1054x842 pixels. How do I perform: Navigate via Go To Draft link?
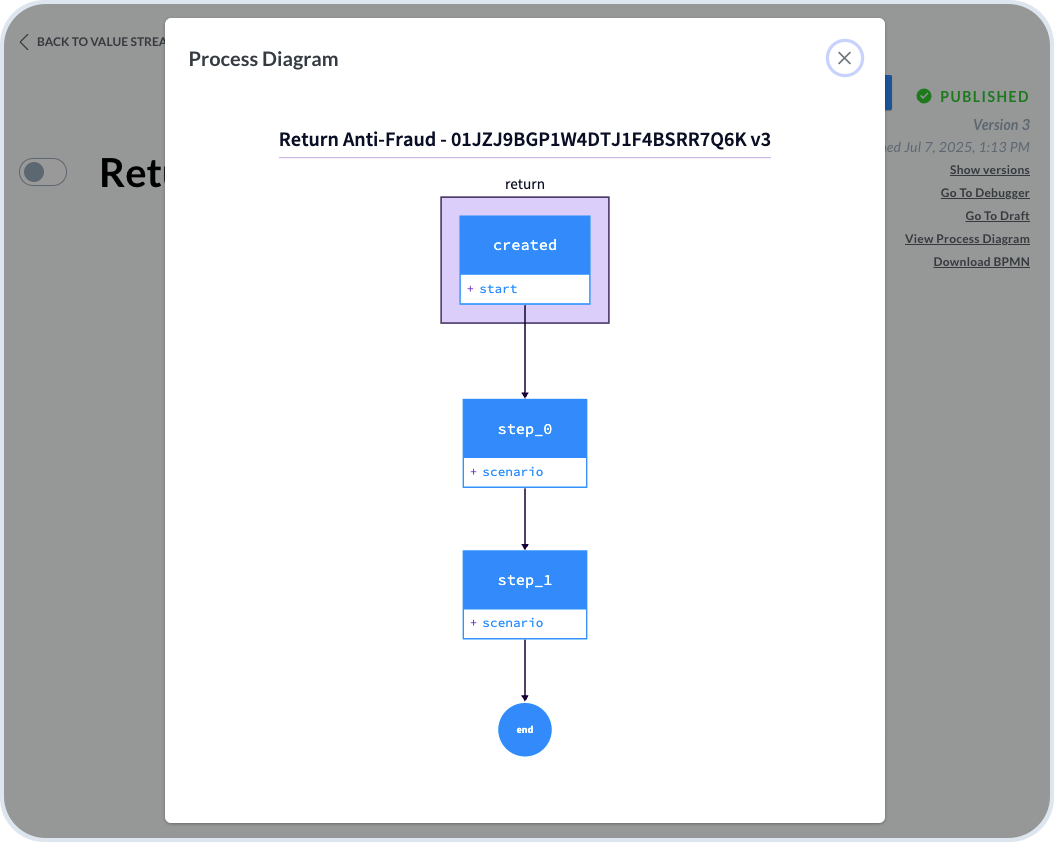(996, 216)
